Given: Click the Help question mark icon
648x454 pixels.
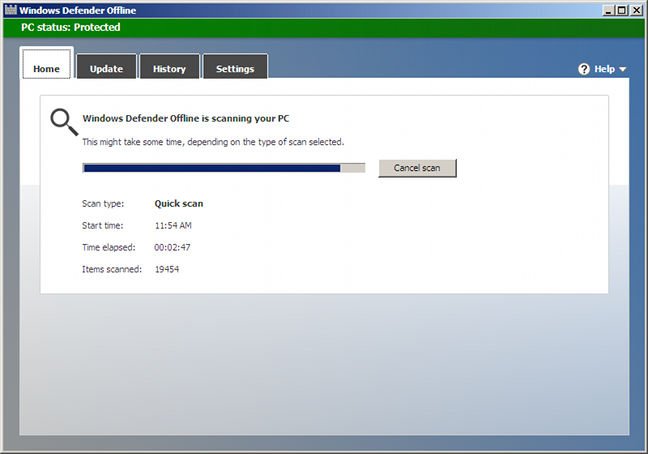Looking at the screenshot, I should 584,69.
